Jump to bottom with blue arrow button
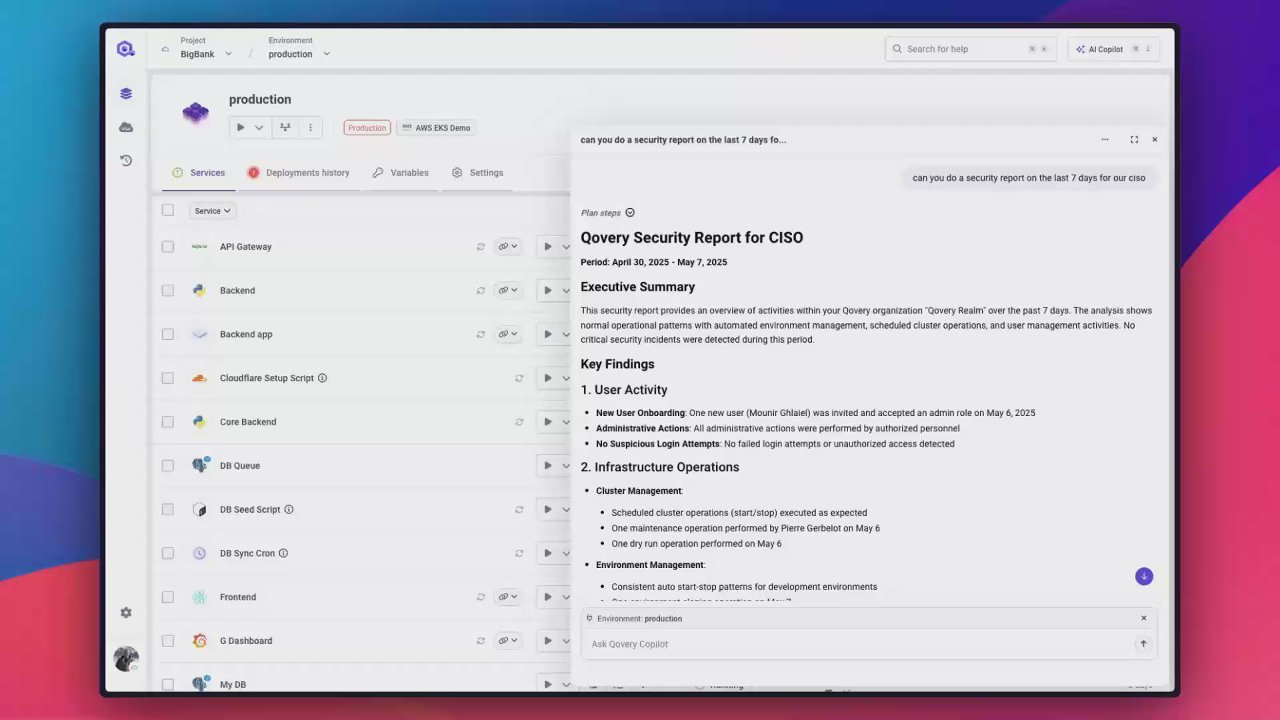The height and width of the screenshot is (720, 1280). tap(1144, 576)
